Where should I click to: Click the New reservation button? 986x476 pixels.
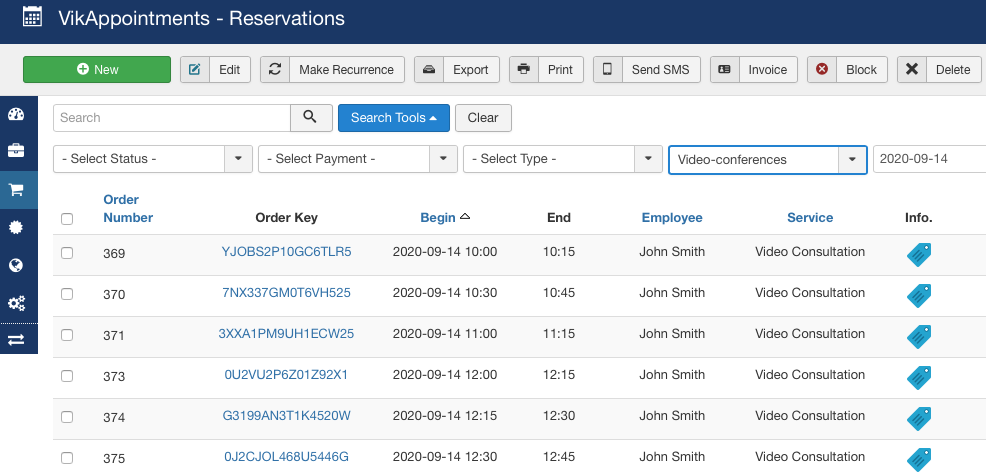tap(97, 70)
